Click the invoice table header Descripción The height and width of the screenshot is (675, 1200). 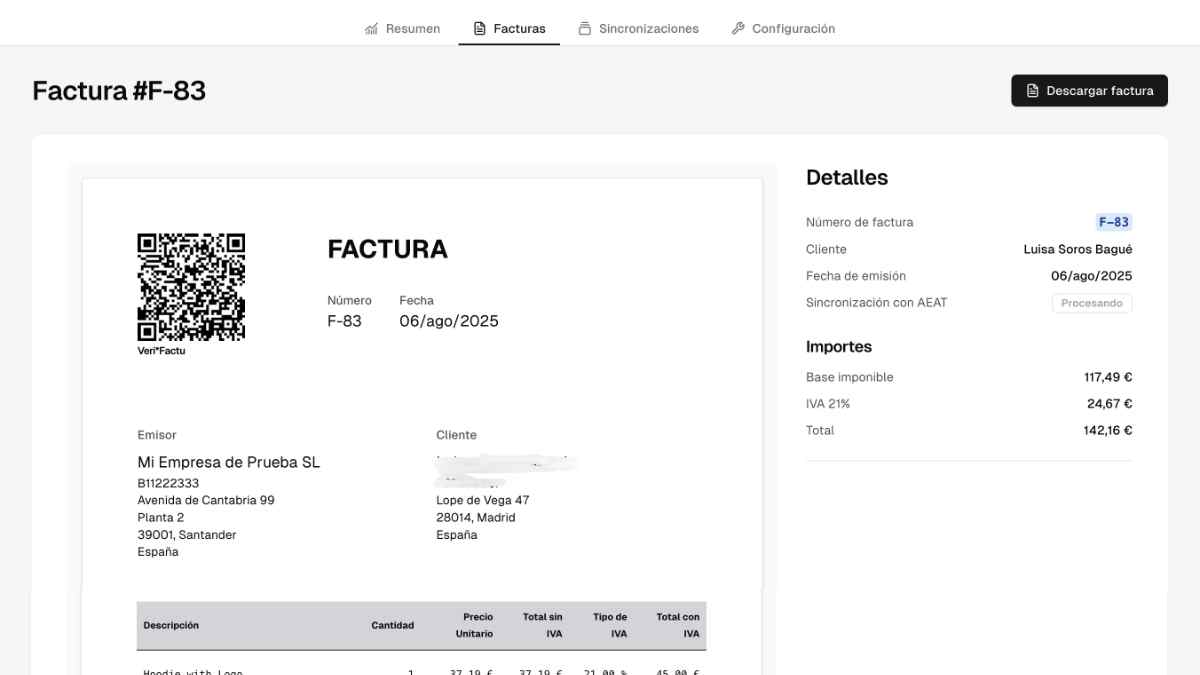pyautogui.click(x=171, y=624)
